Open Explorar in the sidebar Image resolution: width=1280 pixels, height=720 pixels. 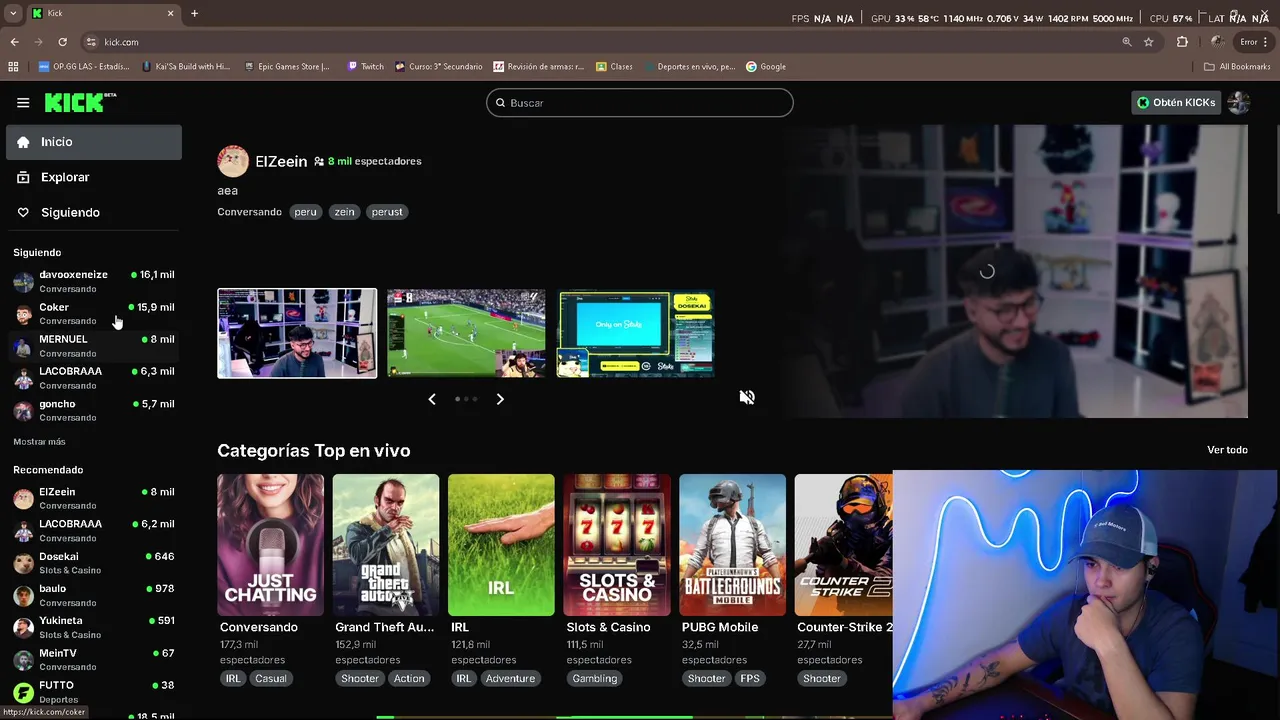[94, 177]
